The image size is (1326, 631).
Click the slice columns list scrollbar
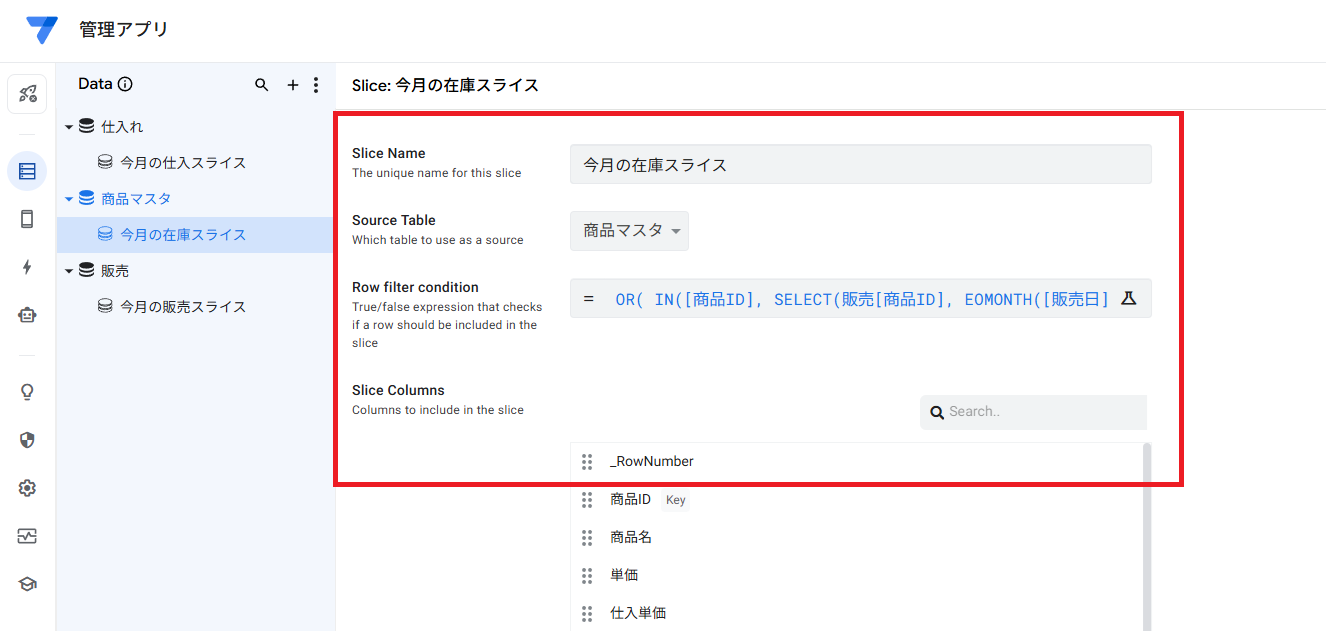[1146, 530]
